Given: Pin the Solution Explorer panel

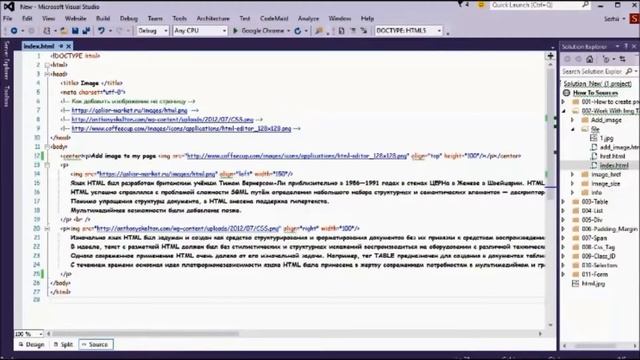Looking at the screenshot, I should tap(626, 47).
